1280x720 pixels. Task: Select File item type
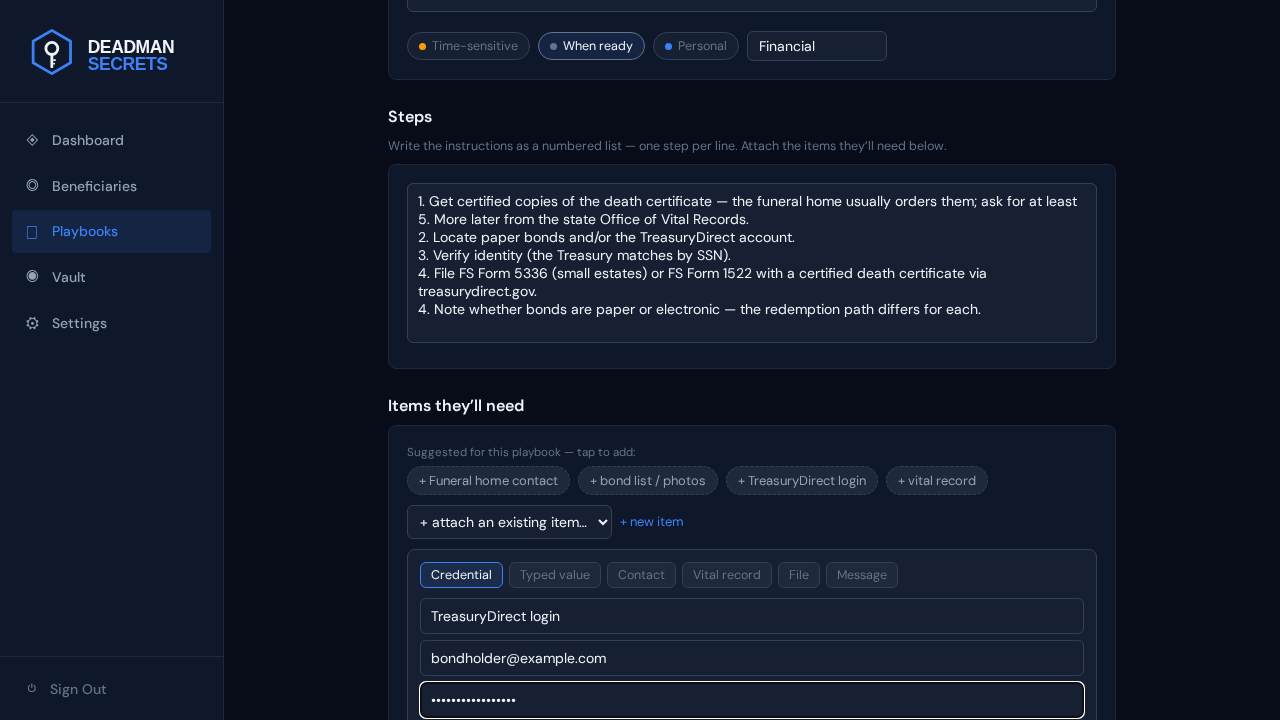coord(799,575)
